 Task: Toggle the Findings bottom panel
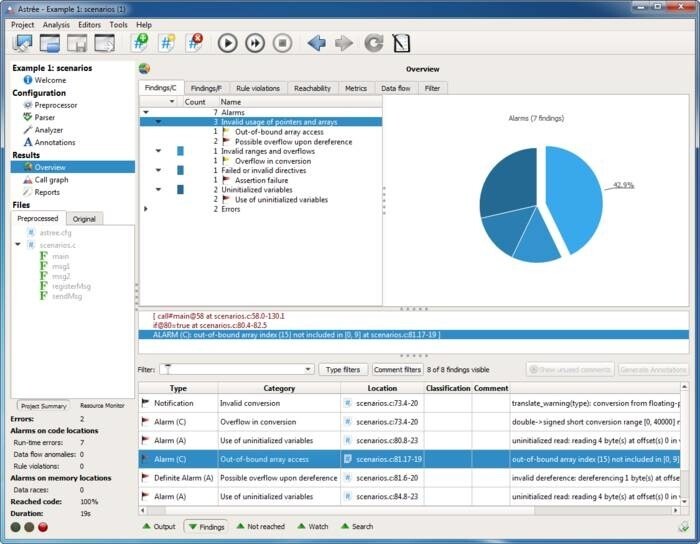click(206, 526)
